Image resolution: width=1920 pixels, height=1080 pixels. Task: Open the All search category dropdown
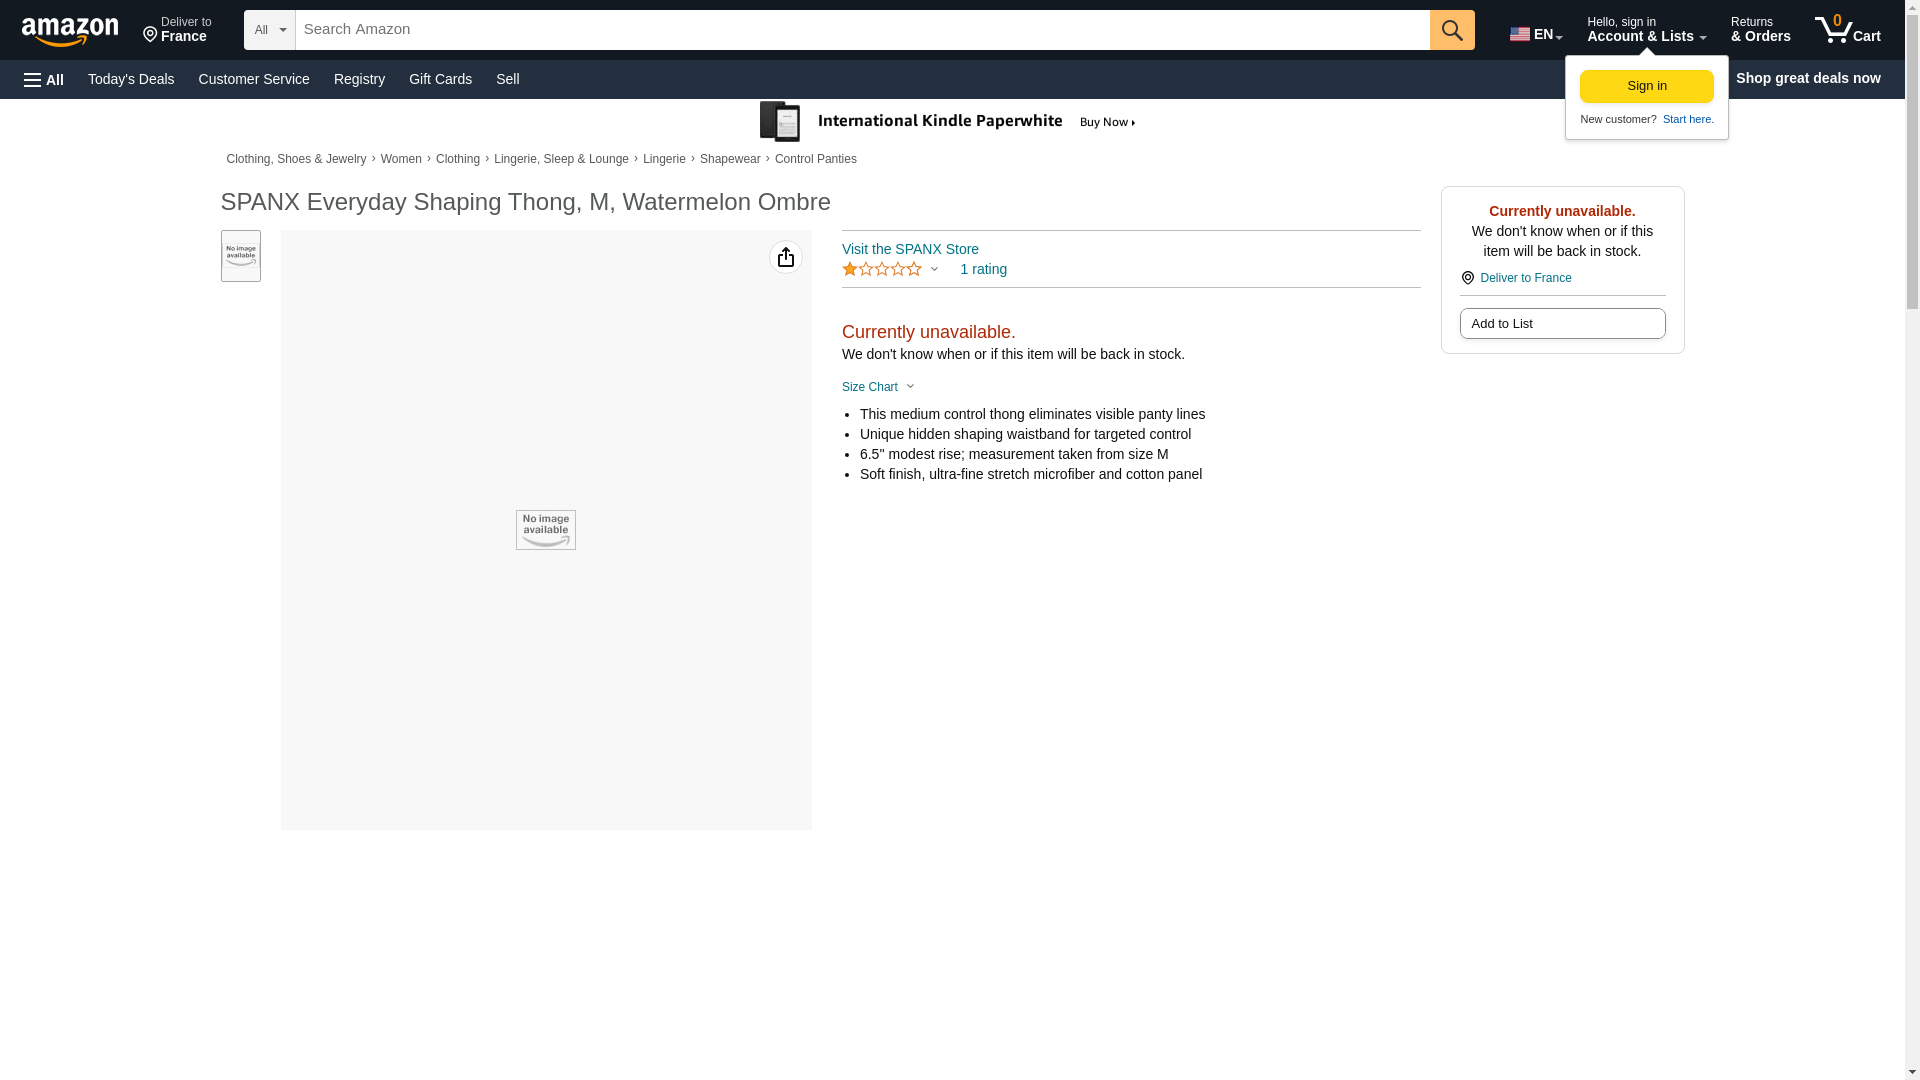pos(269,30)
